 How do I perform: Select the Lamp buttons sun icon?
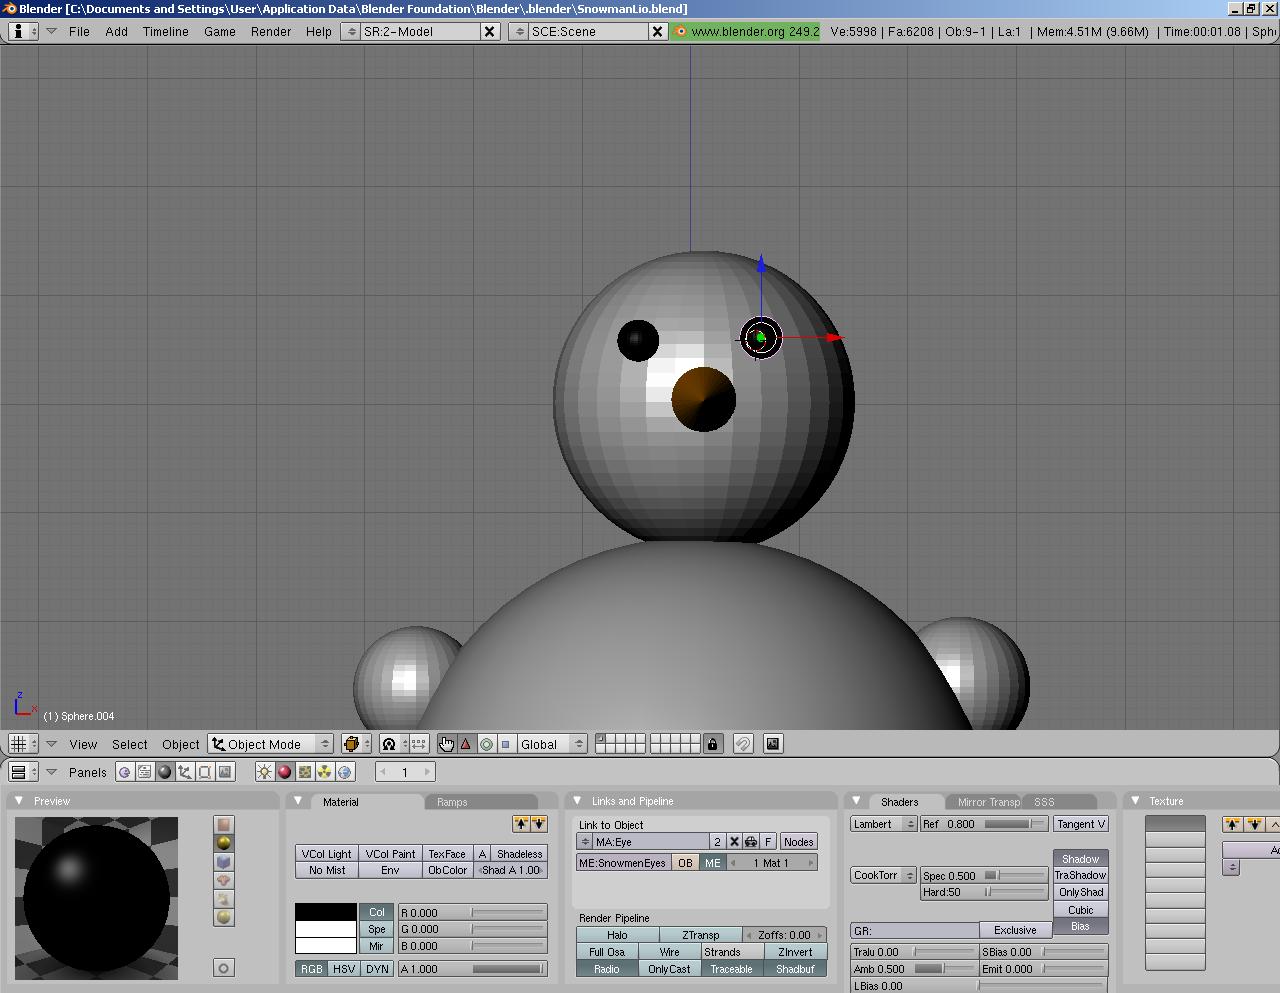point(264,772)
